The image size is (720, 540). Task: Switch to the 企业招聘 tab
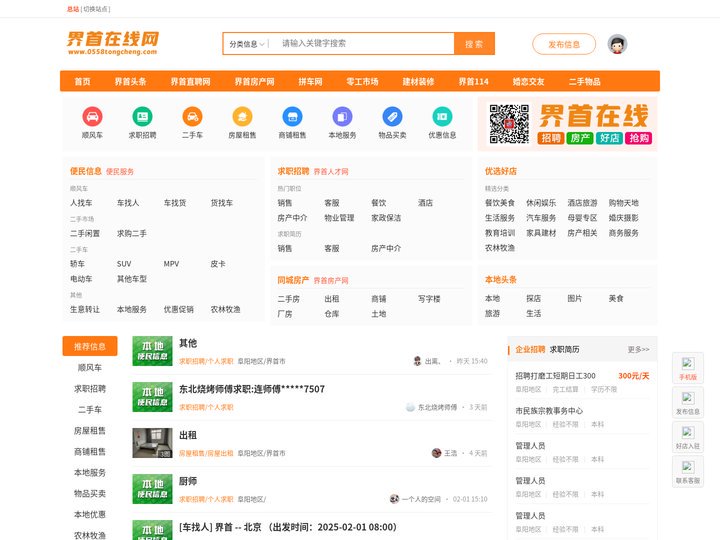[530, 349]
